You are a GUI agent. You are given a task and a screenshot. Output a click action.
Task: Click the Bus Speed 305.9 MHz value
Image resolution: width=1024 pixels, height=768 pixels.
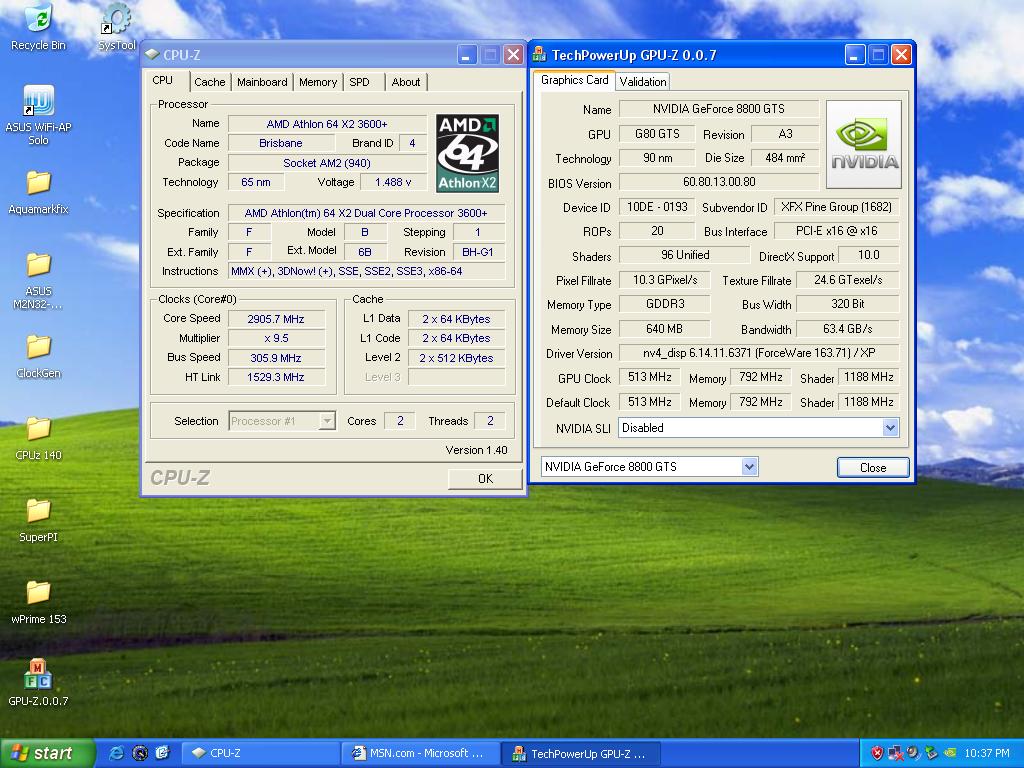pyautogui.click(x=276, y=358)
